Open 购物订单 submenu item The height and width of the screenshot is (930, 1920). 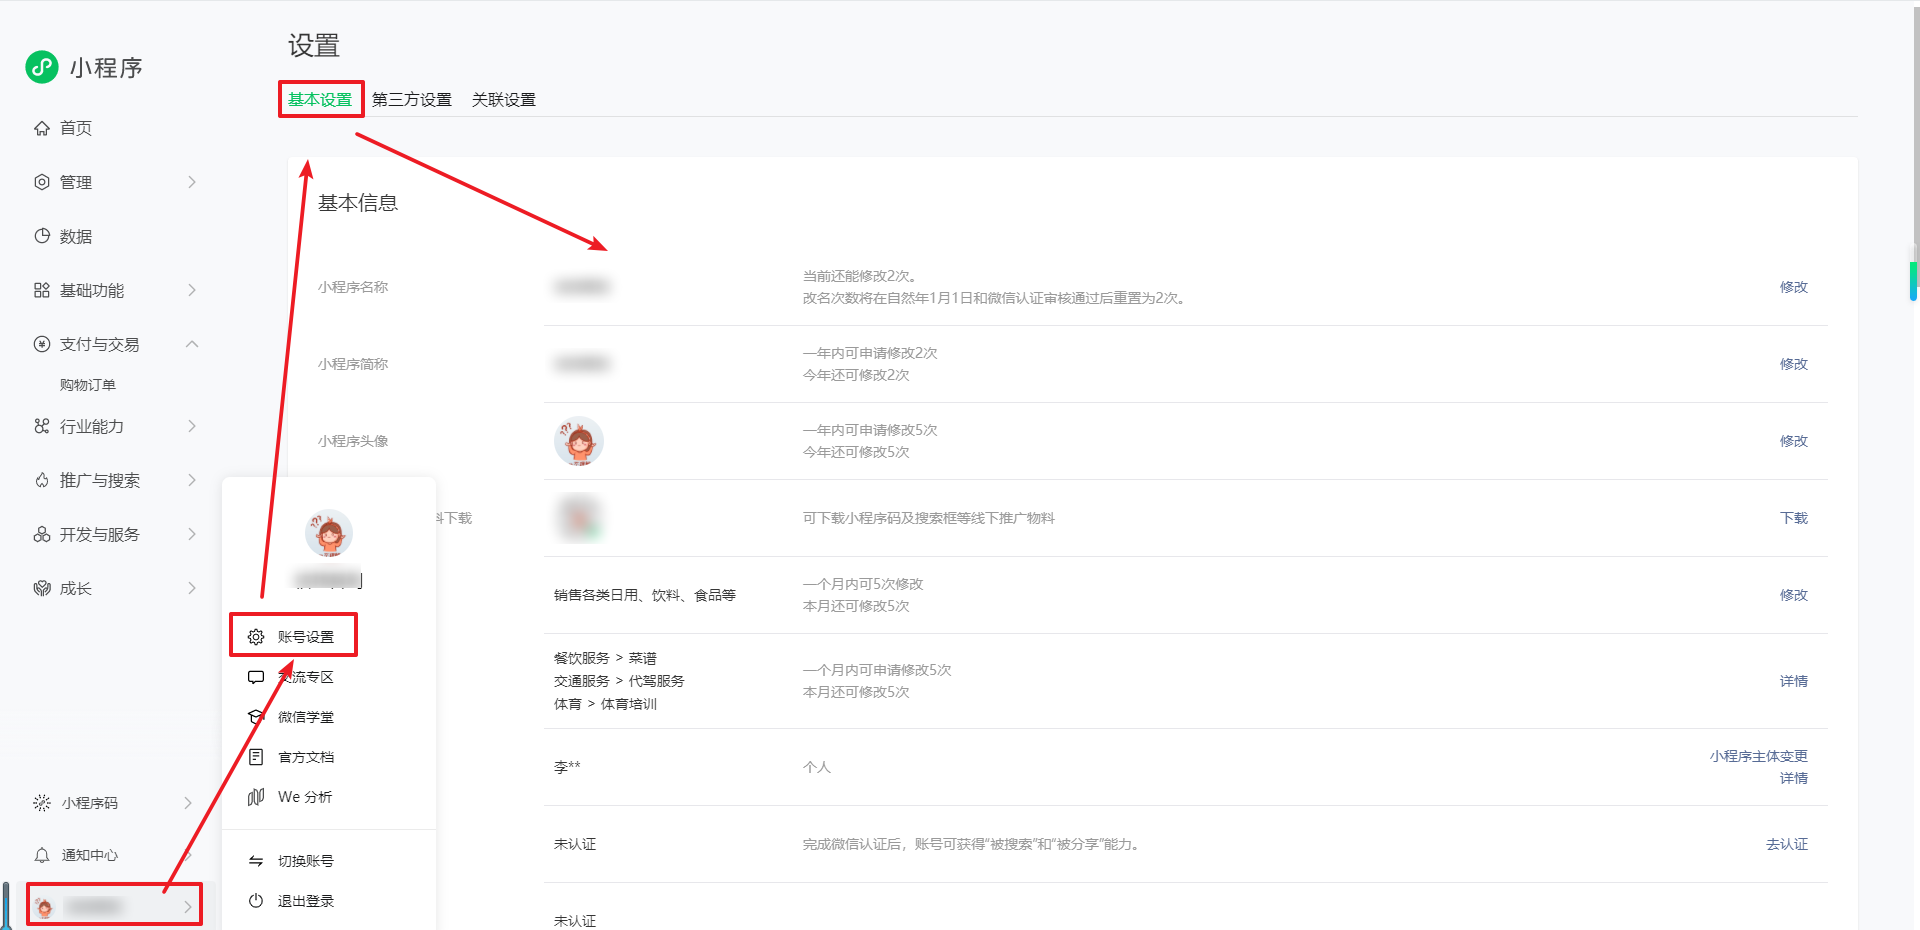88,385
